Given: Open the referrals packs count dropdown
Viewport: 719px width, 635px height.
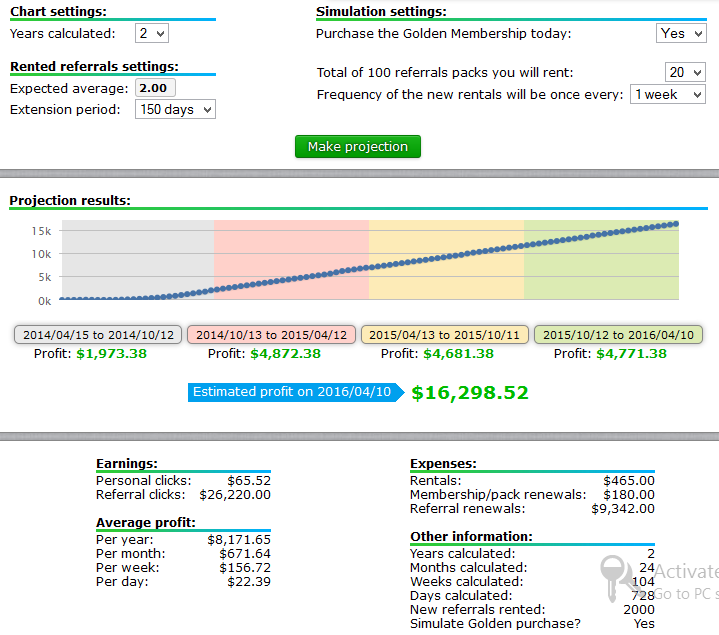Looking at the screenshot, I should (x=685, y=72).
